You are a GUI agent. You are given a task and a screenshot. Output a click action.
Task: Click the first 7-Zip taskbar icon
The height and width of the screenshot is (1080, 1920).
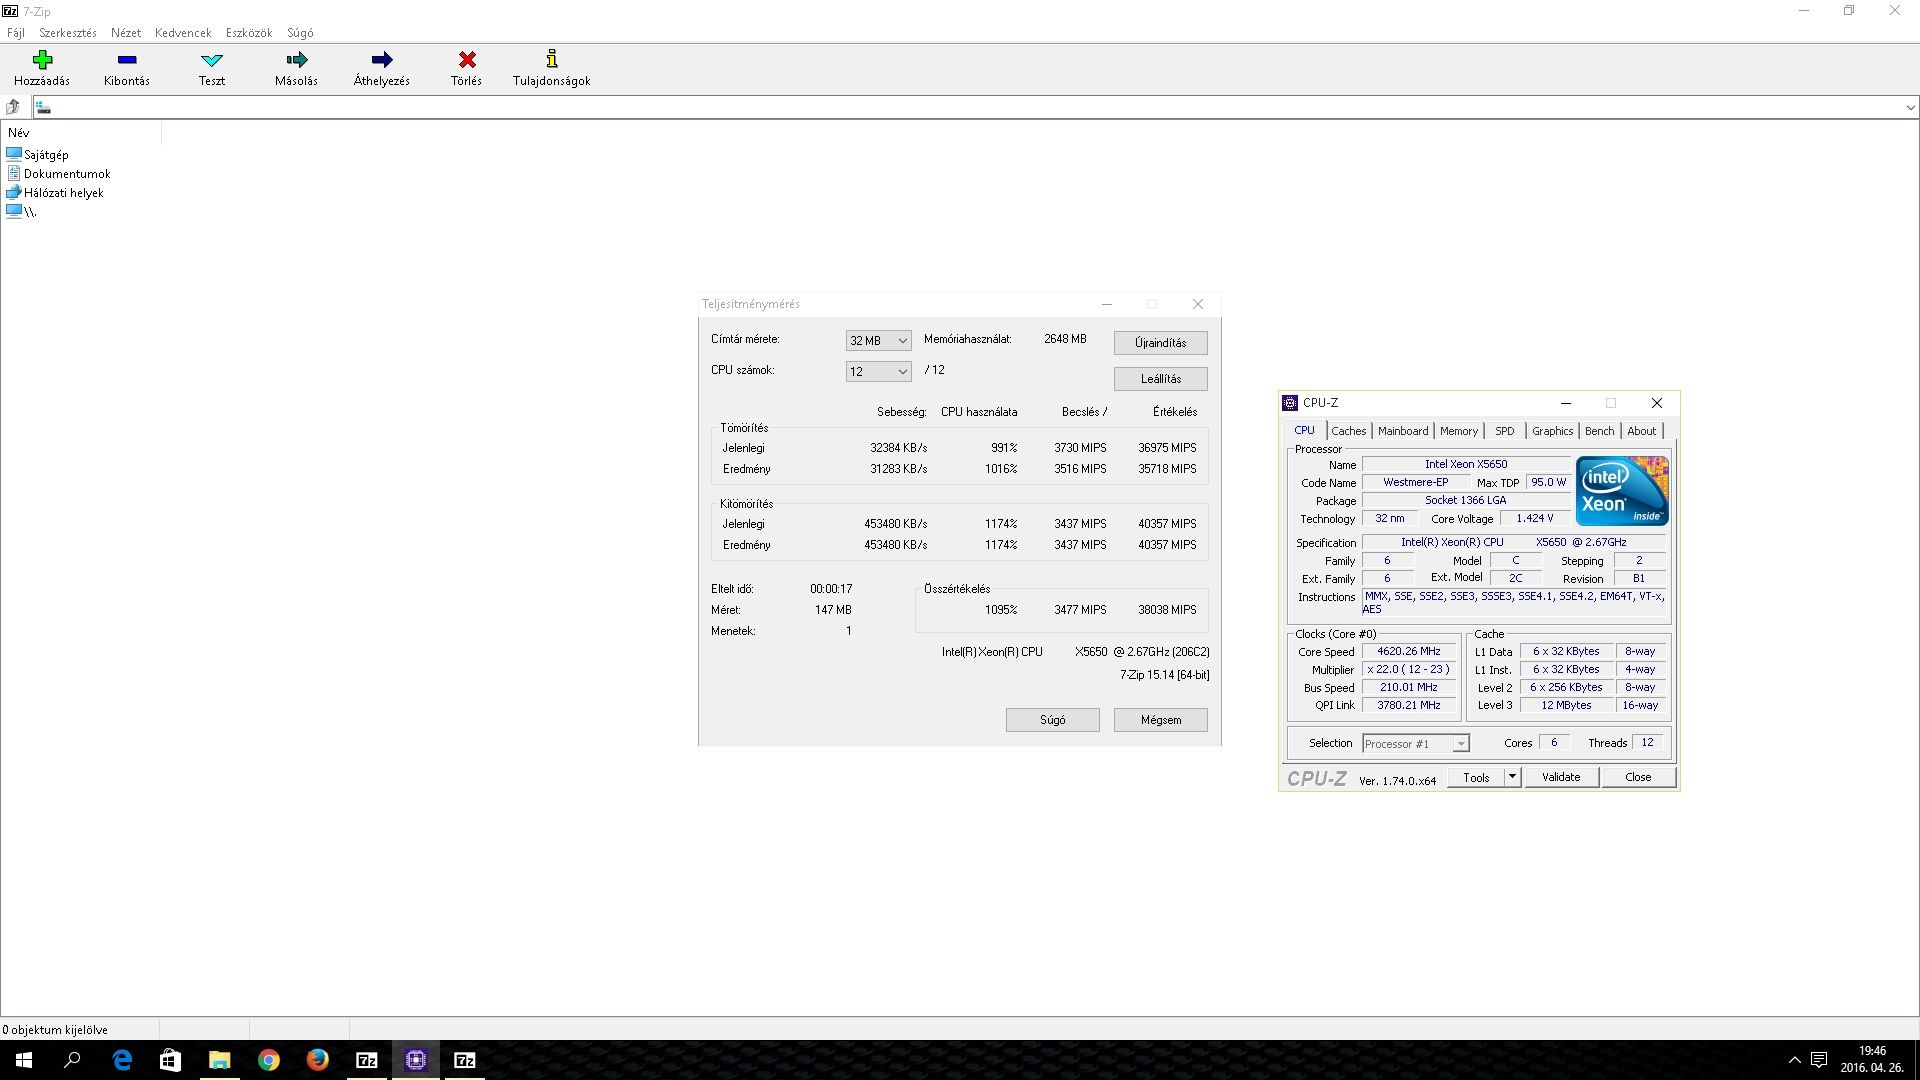click(367, 1060)
